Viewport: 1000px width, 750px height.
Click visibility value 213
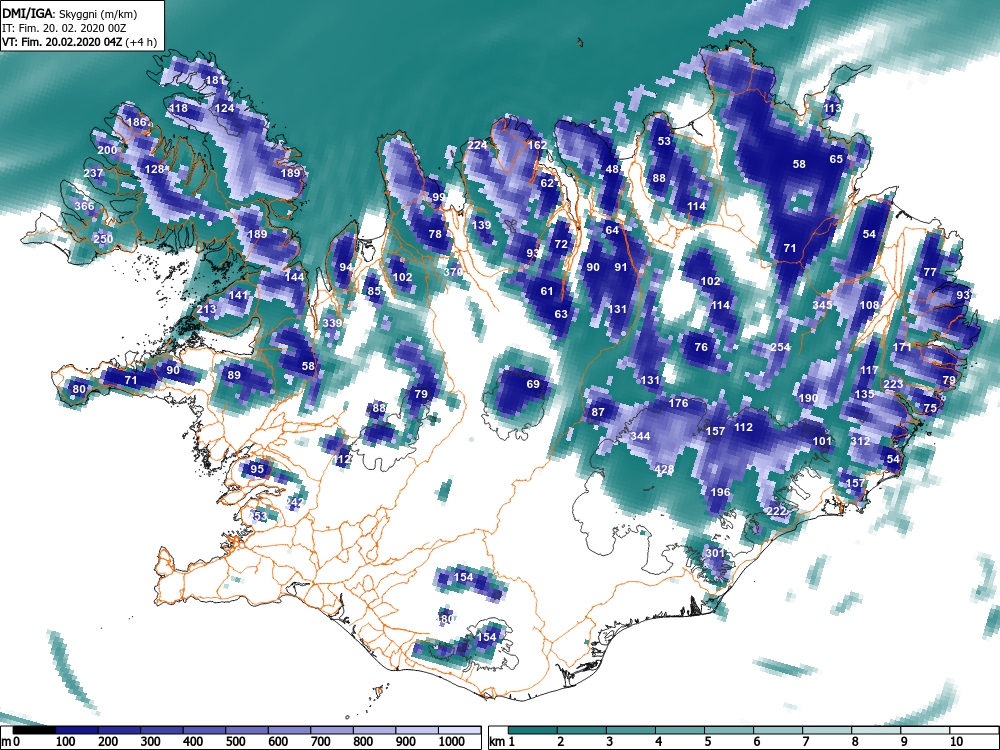point(206,309)
